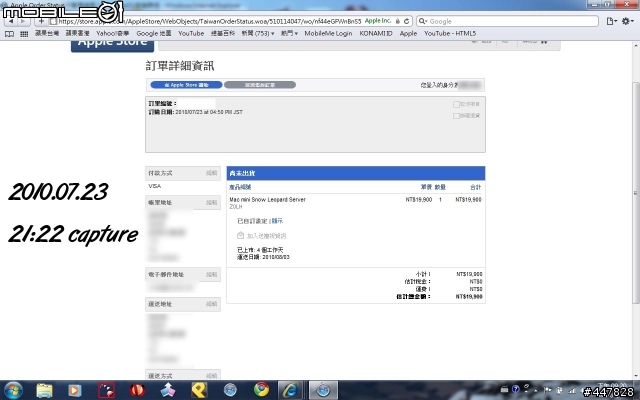Expand the 新聞 (753) bookmark folder
The width and height of the screenshot is (640, 400).
[258, 33]
